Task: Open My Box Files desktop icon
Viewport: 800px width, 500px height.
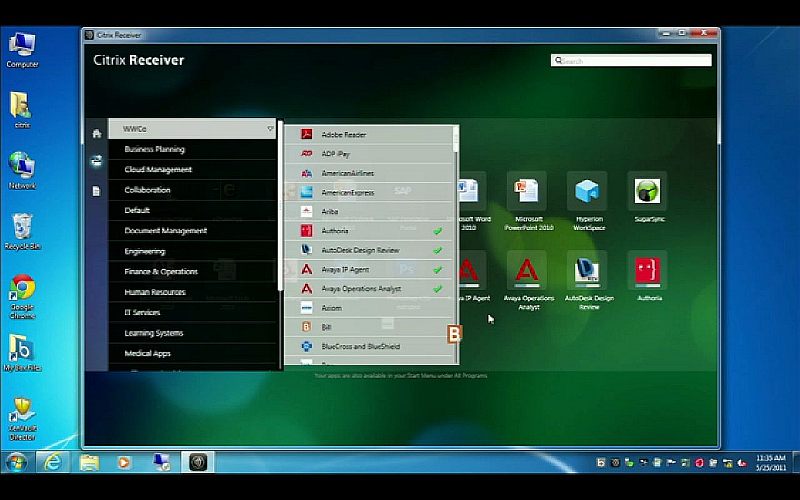Action: click(x=22, y=353)
